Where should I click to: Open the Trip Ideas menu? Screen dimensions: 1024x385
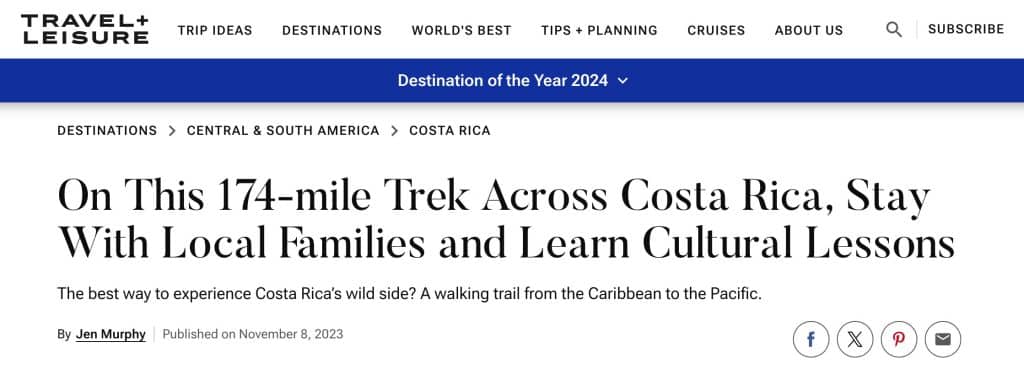click(x=215, y=30)
